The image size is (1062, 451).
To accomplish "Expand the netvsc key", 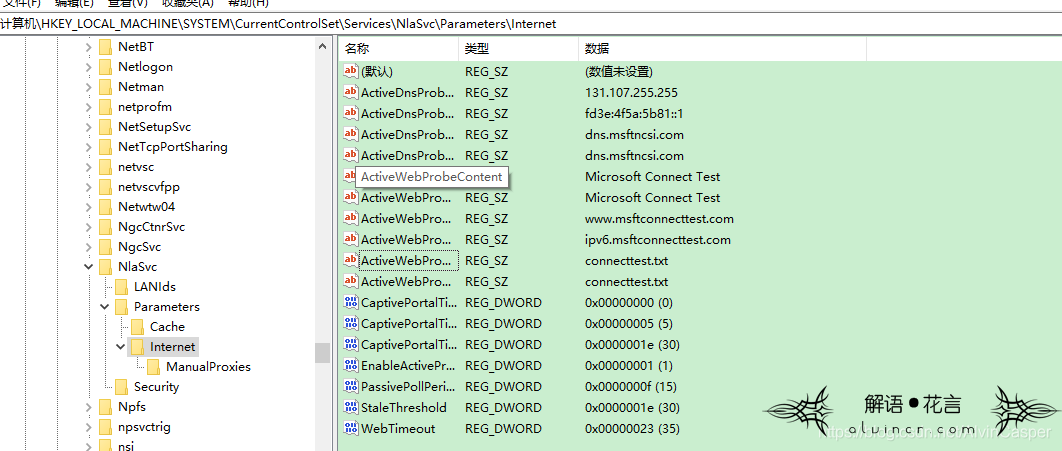I will (x=89, y=167).
